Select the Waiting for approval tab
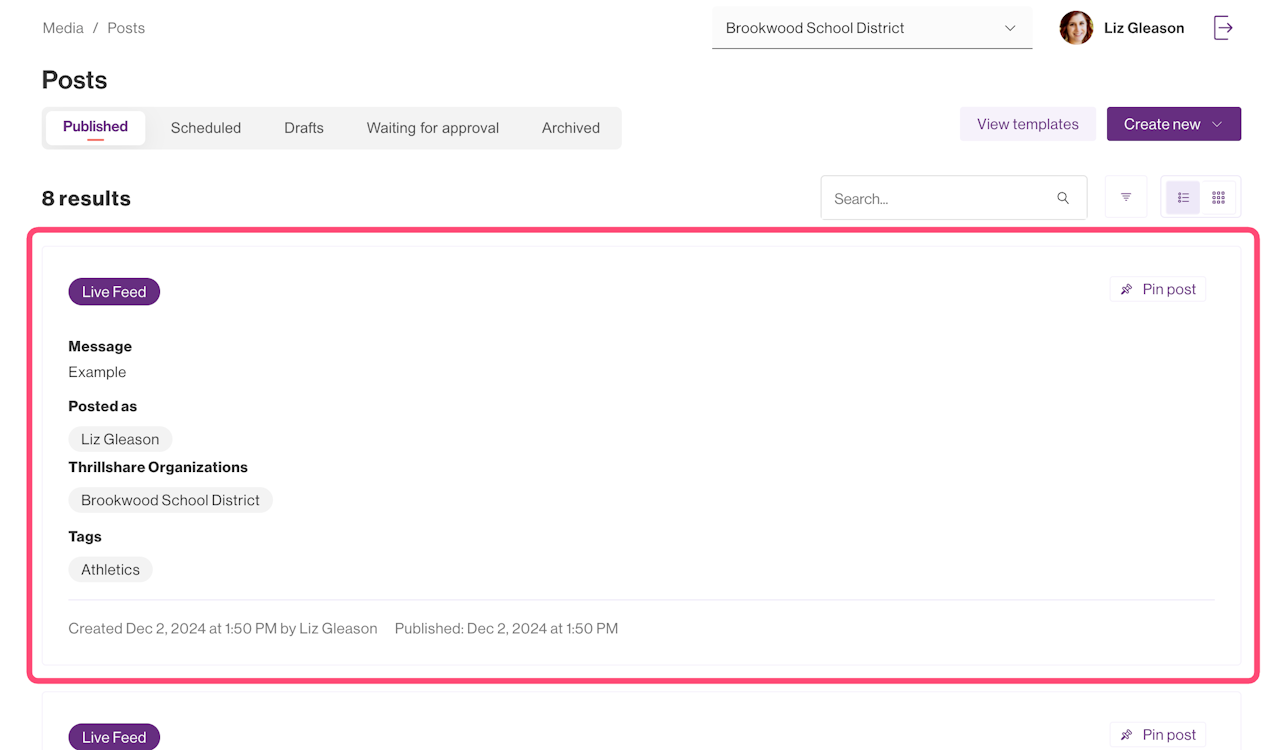The image size is (1280, 750). click(433, 128)
